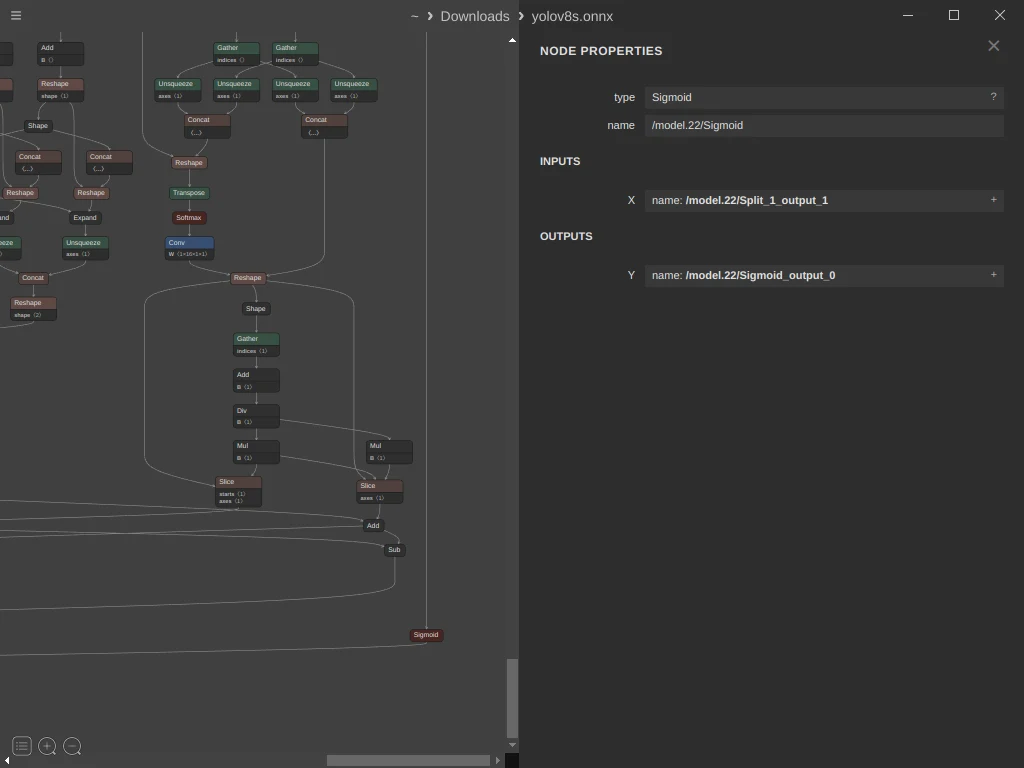Click the horizontal scrollbar right arrow
1024x768 pixels.
tap(498, 761)
